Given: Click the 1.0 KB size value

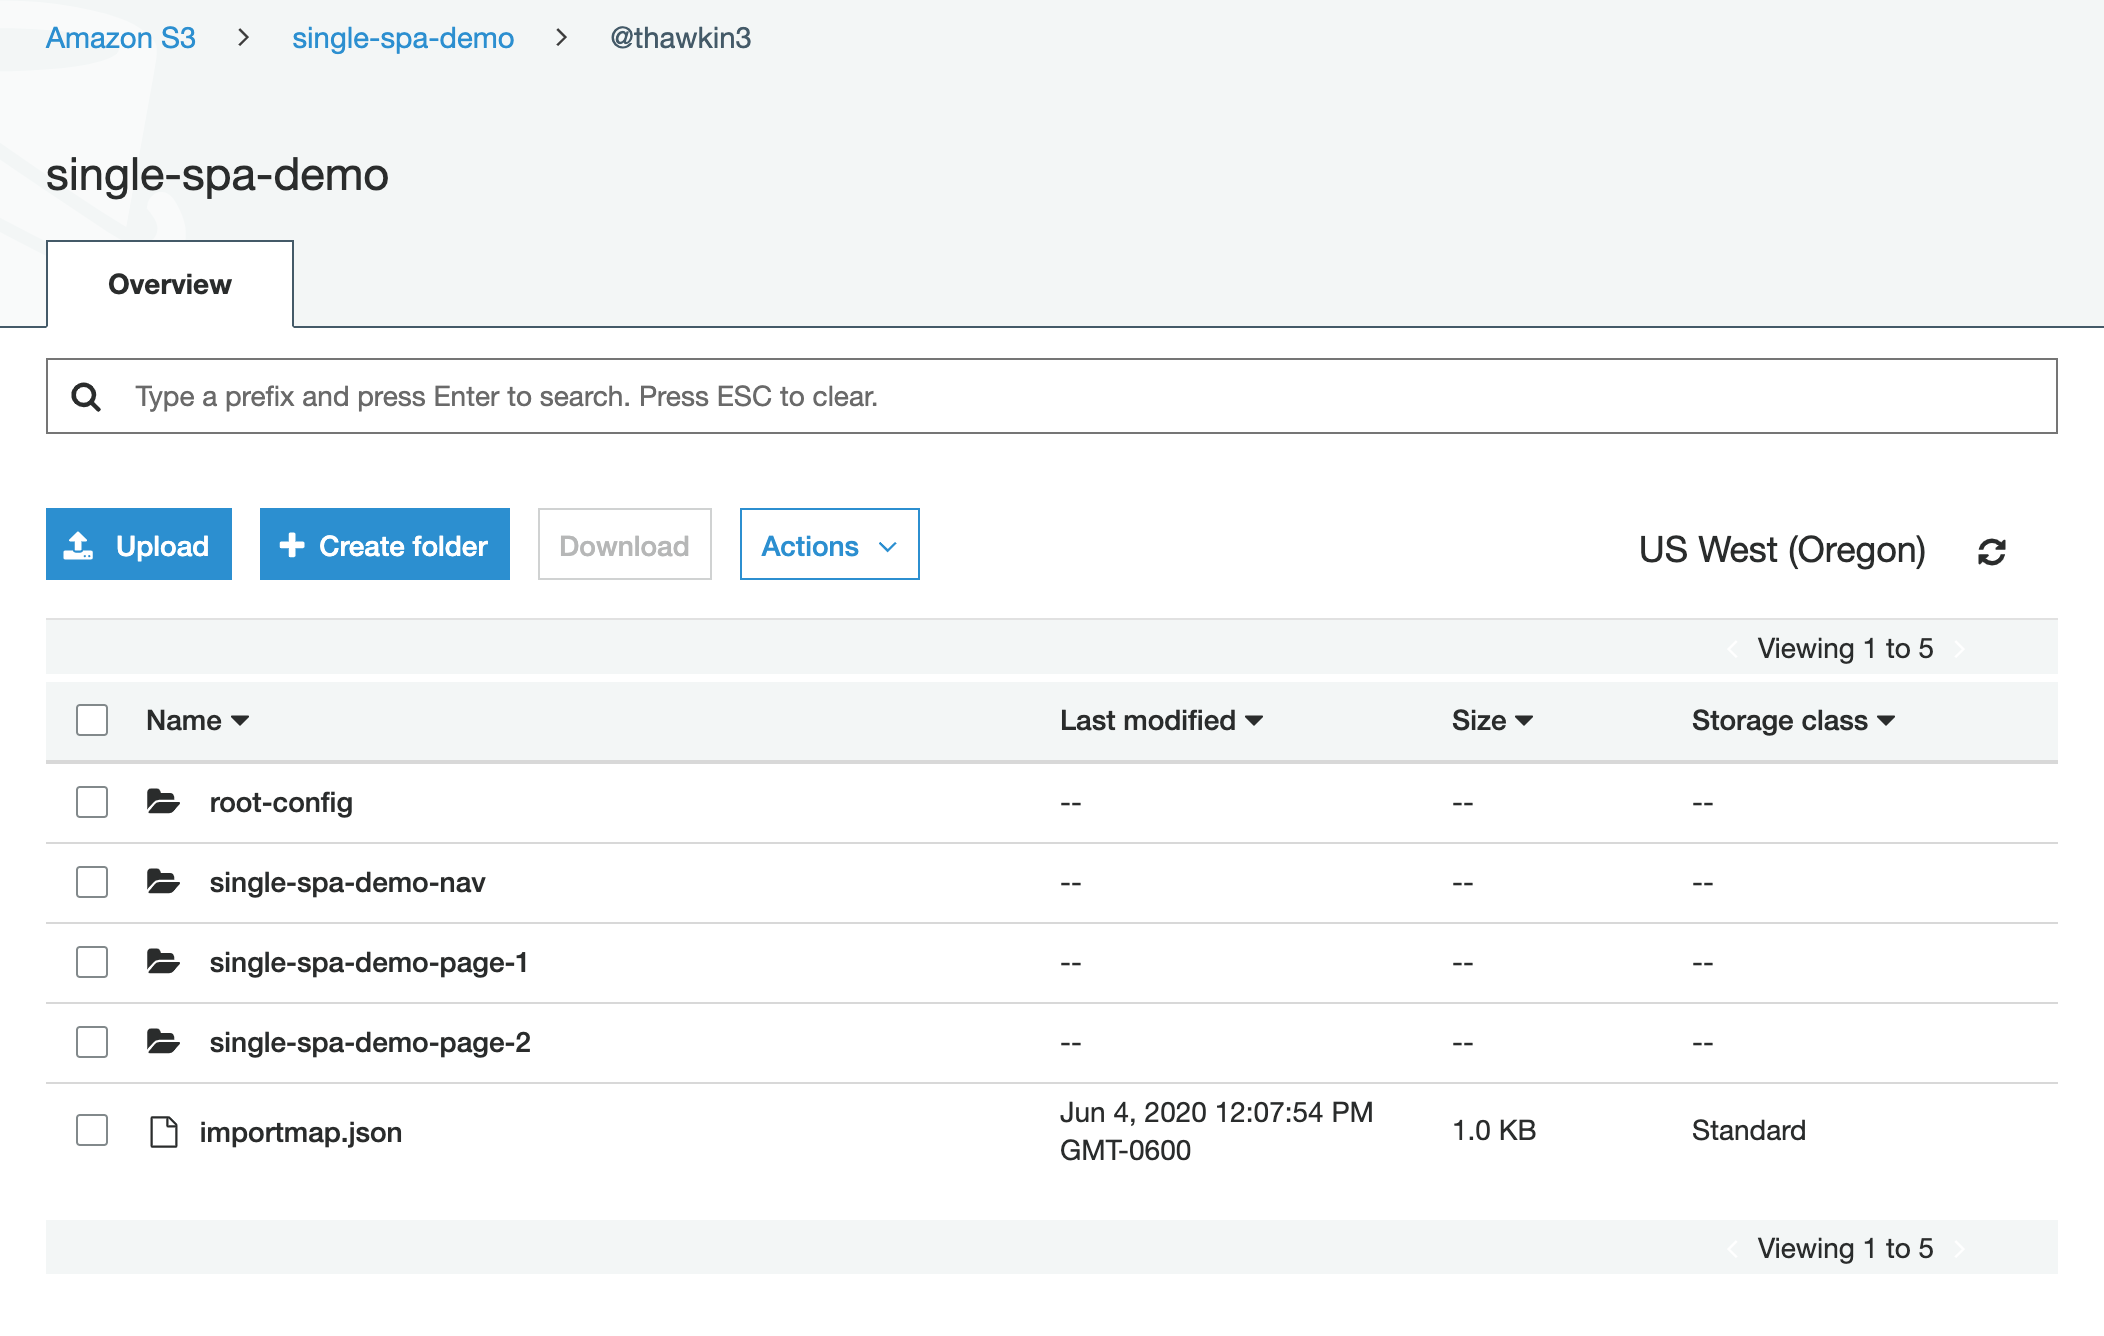Looking at the screenshot, I should 1494,1130.
